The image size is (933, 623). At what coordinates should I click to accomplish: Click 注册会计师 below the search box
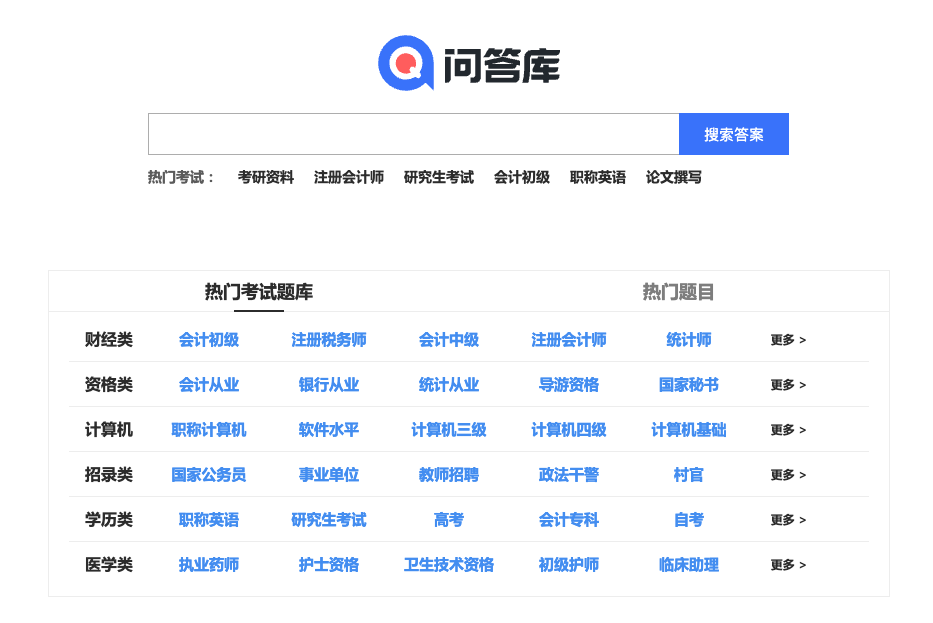[x=349, y=177]
